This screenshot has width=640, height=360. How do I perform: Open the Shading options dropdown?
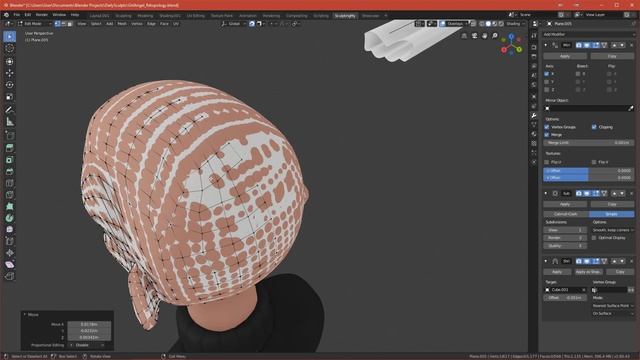click(516, 24)
